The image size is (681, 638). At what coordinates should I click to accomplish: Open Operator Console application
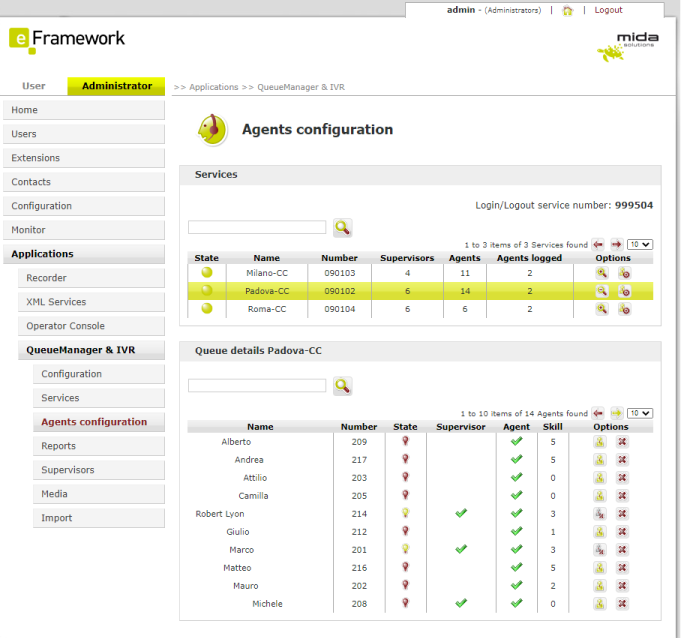(91, 326)
